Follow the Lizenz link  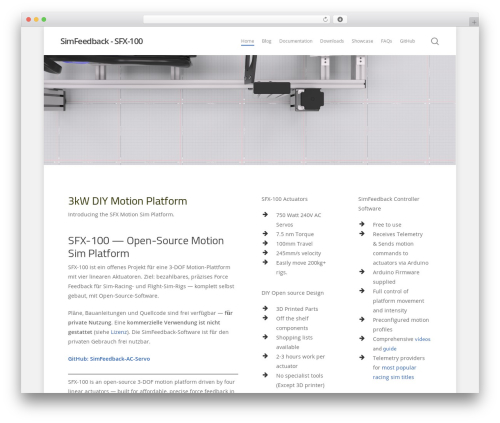pos(118,332)
